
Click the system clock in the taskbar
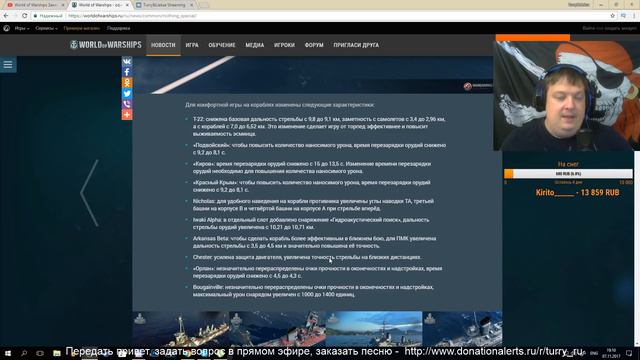(x=611, y=353)
